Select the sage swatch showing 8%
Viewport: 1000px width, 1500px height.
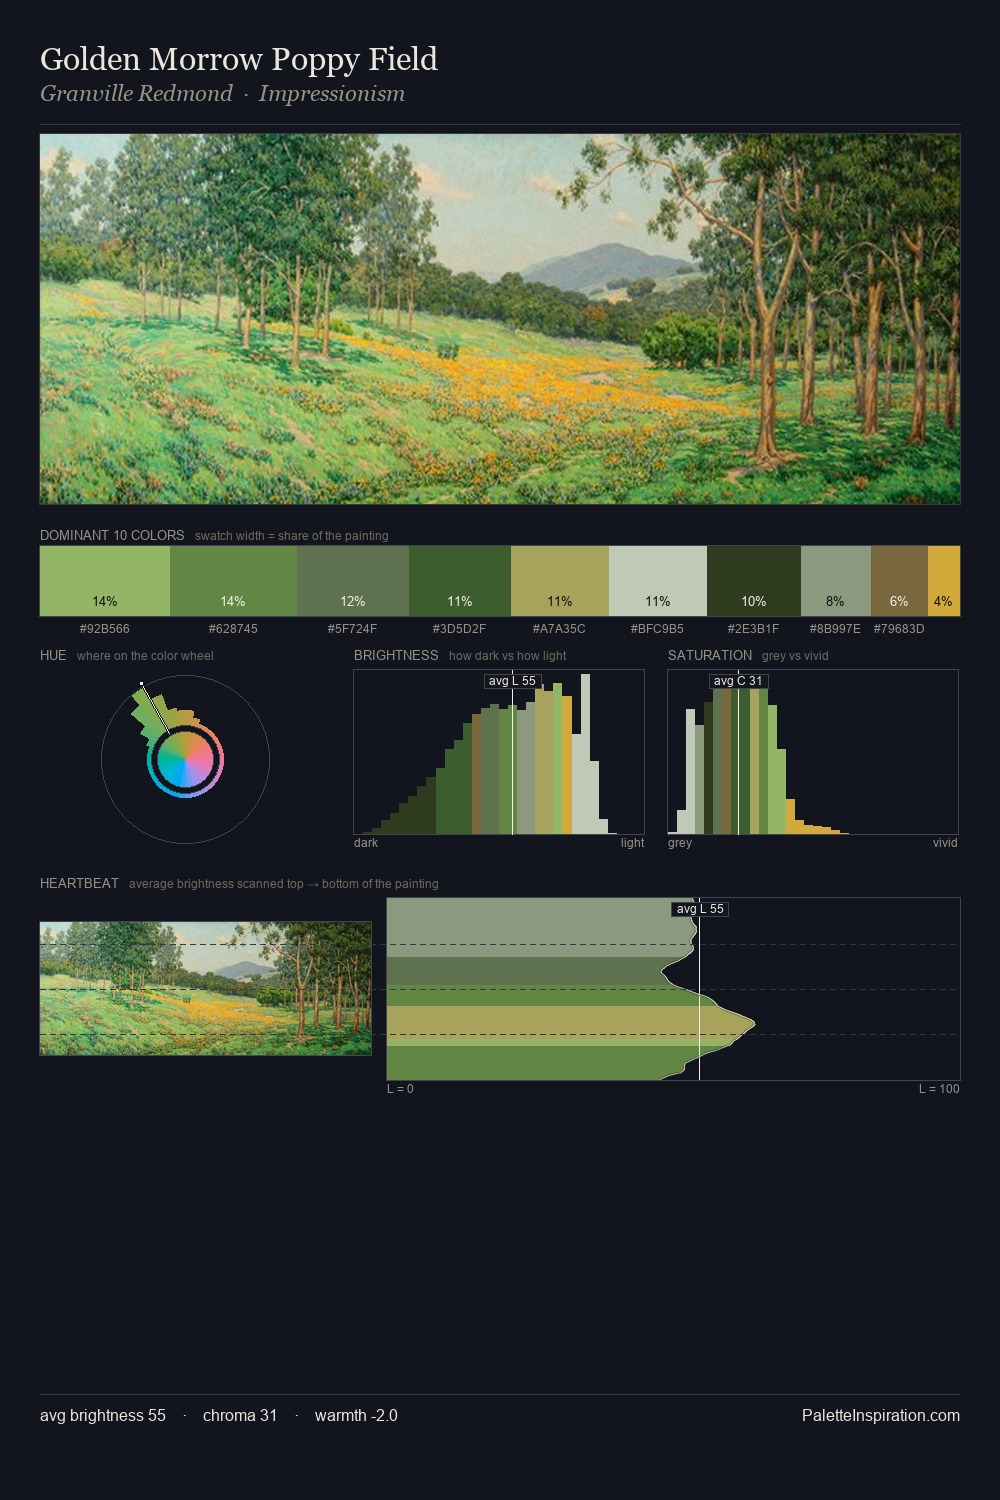click(836, 581)
